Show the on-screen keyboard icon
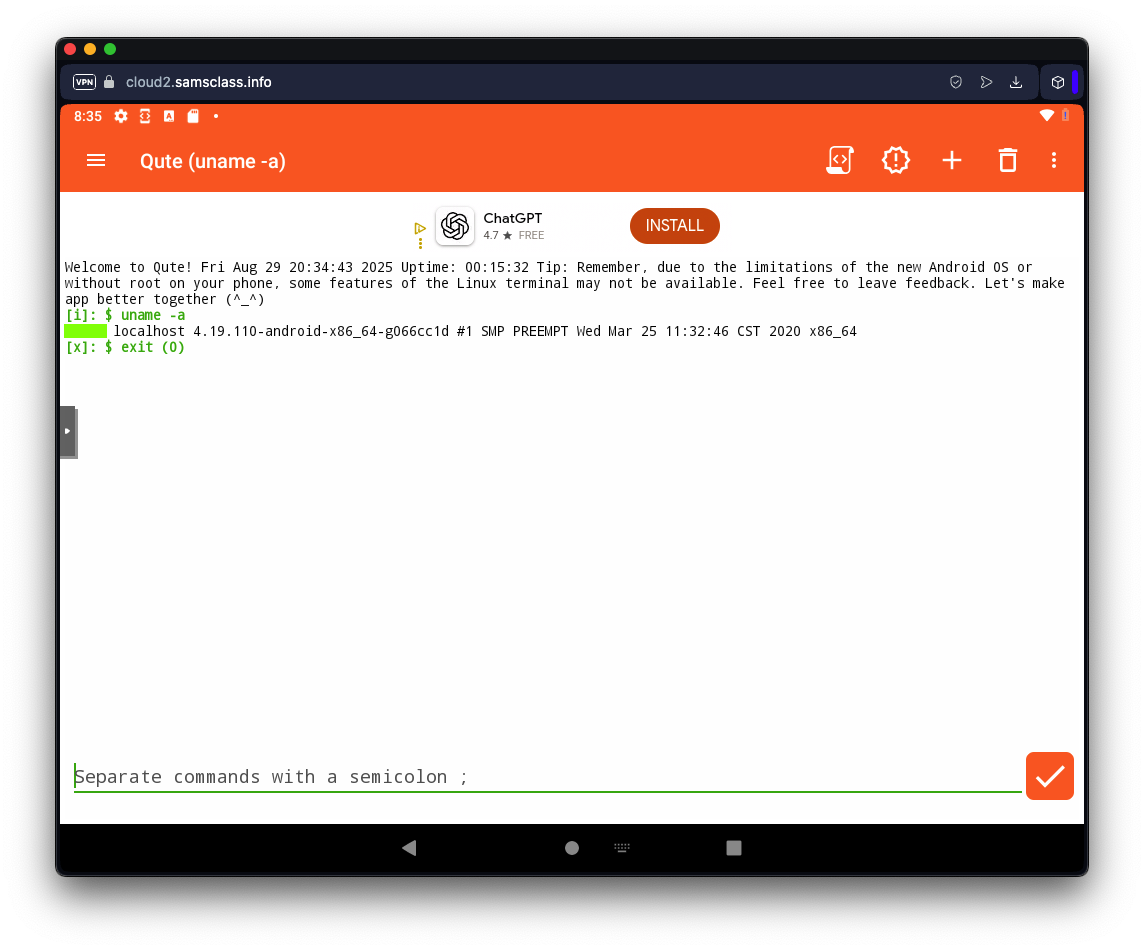This screenshot has width=1144, height=950. click(622, 848)
